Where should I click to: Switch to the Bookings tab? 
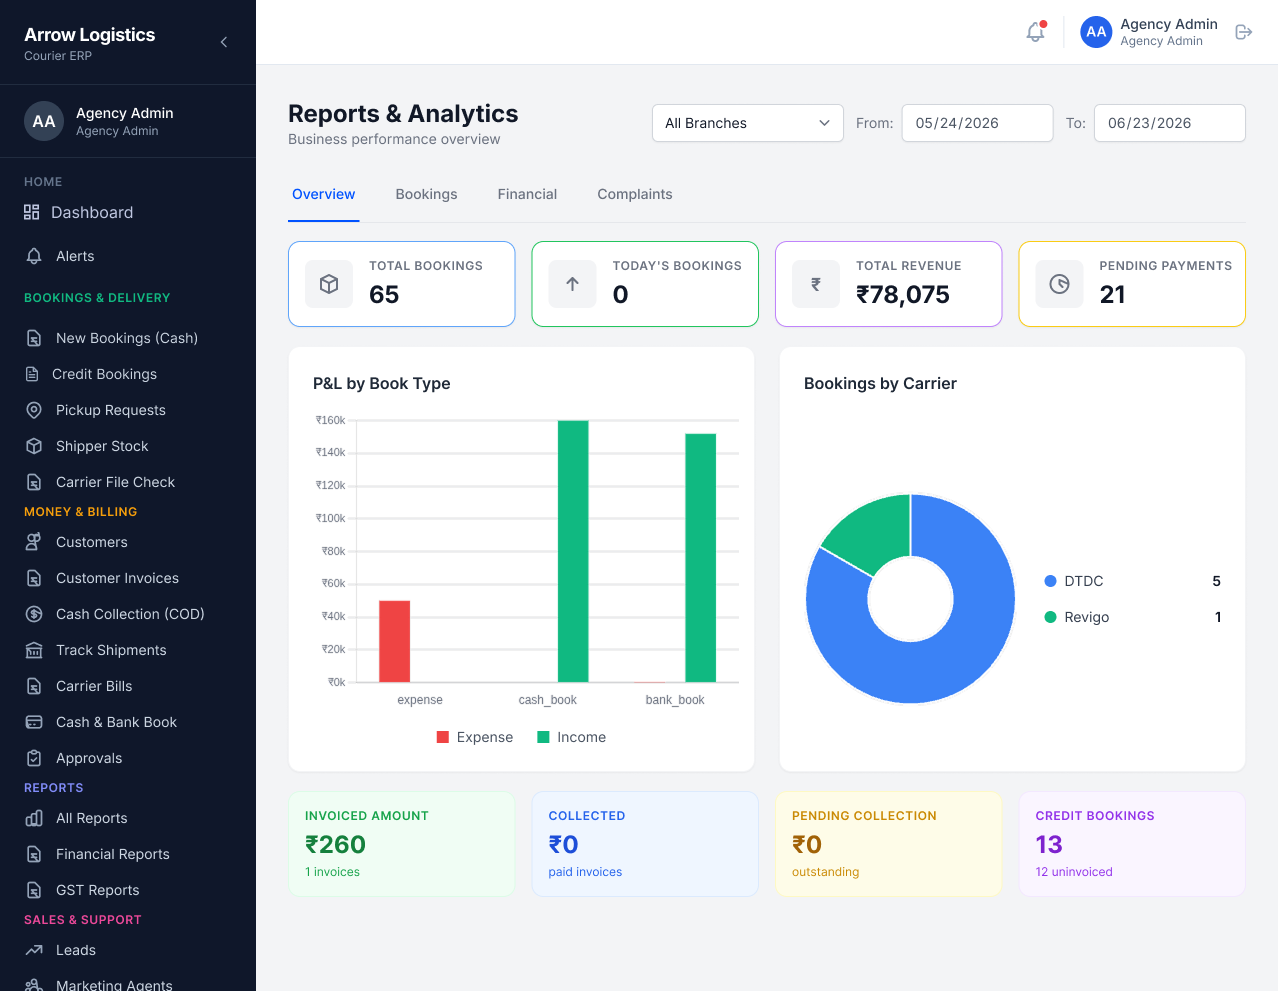tap(426, 194)
